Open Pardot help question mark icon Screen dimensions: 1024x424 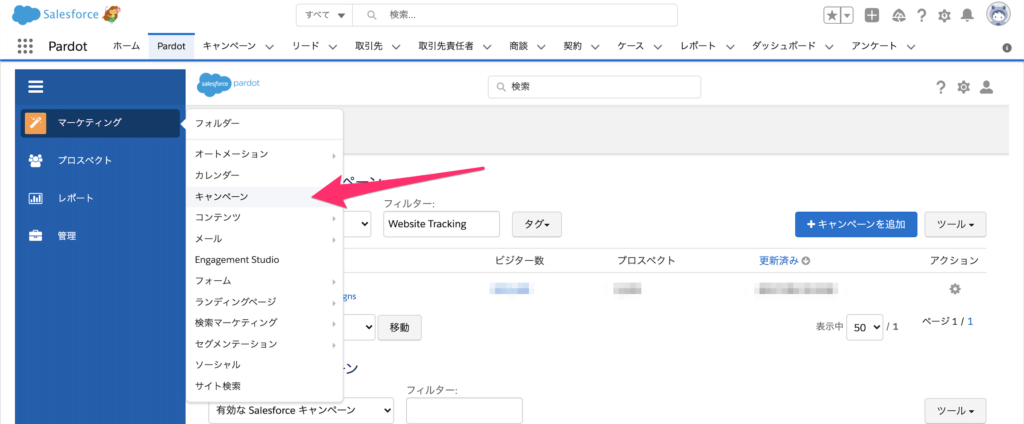click(x=940, y=87)
